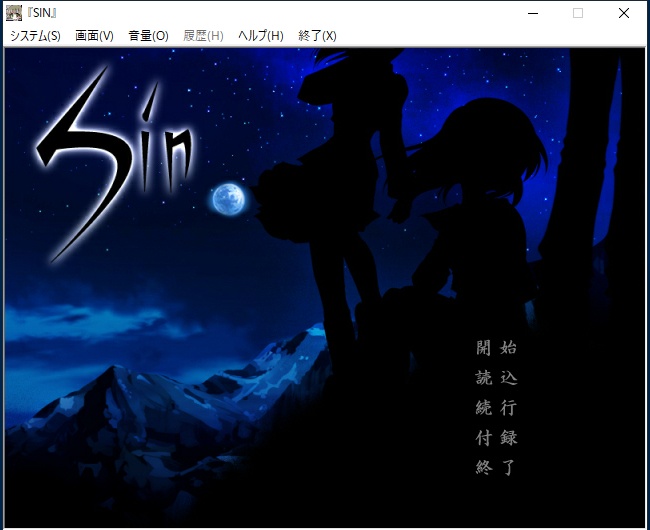Click the grayed 履歴(H) history menu
The image size is (650, 530).
[203, 36]
